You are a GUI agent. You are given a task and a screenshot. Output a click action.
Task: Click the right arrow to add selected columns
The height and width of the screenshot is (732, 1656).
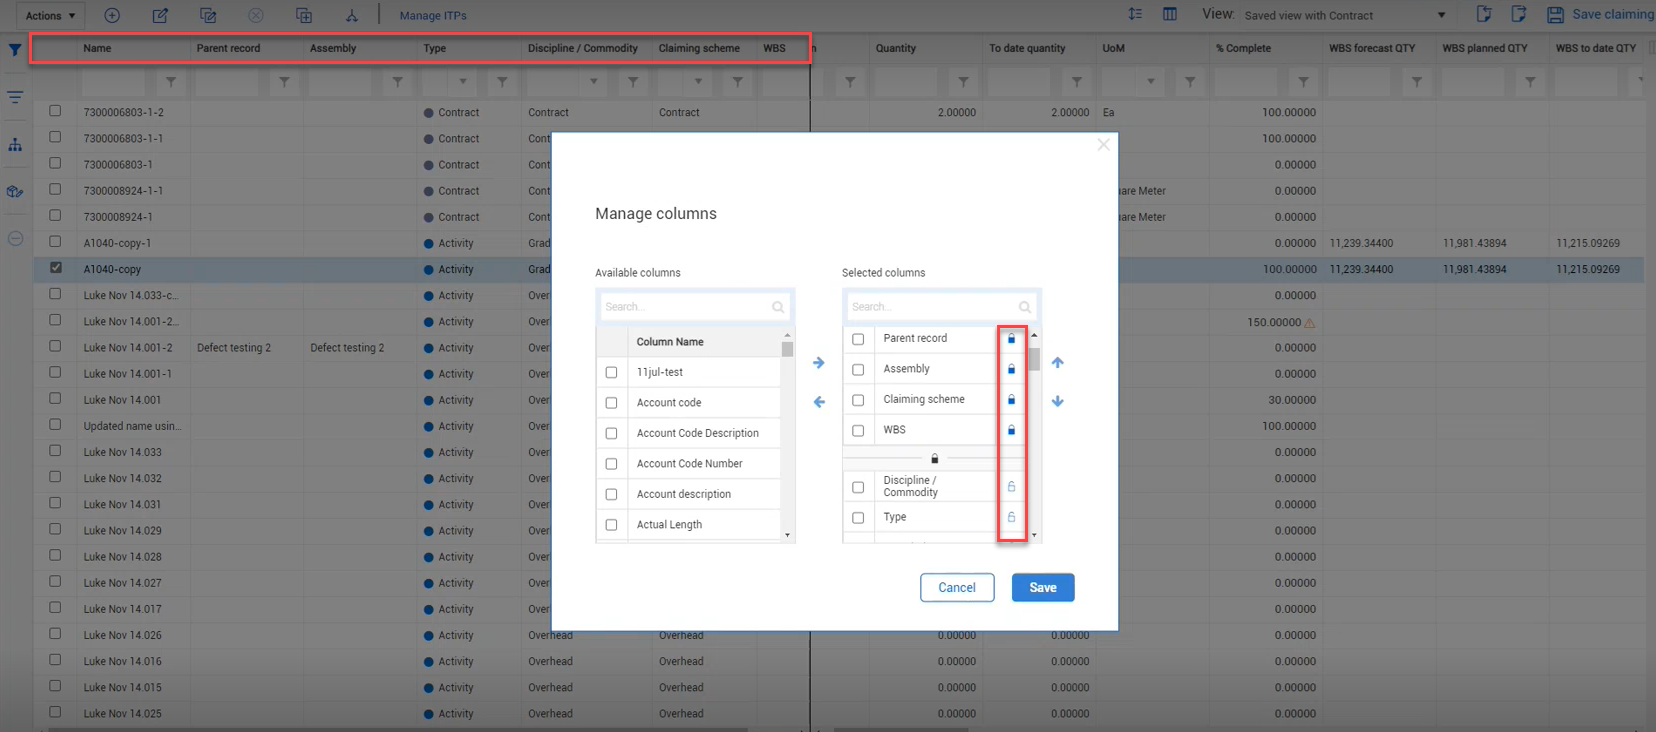click(818, 363)
